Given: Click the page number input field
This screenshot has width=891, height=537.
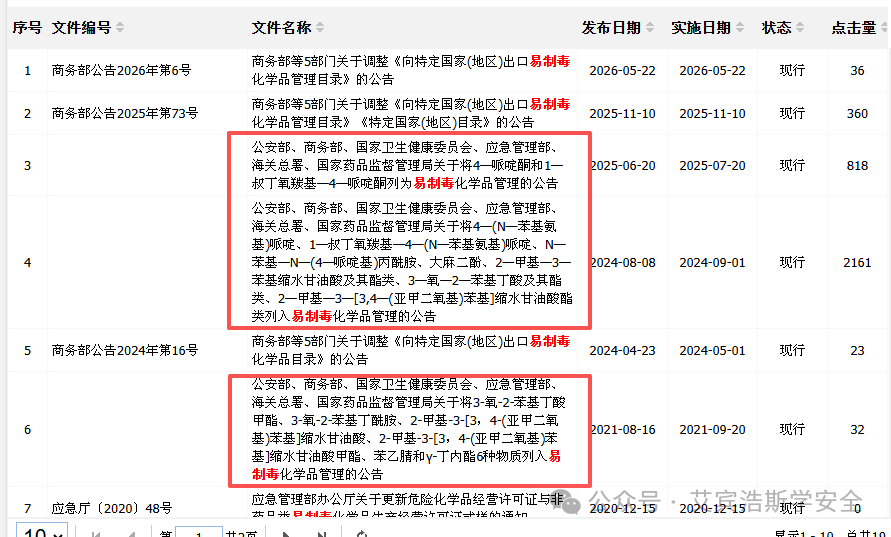Looking at the screenshot, I should coord(198,532).
